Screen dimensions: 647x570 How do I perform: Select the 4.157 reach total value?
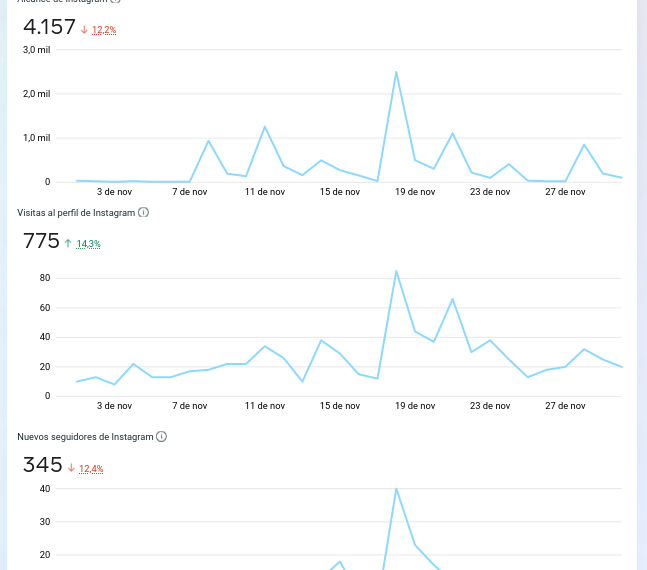(49, 27)
